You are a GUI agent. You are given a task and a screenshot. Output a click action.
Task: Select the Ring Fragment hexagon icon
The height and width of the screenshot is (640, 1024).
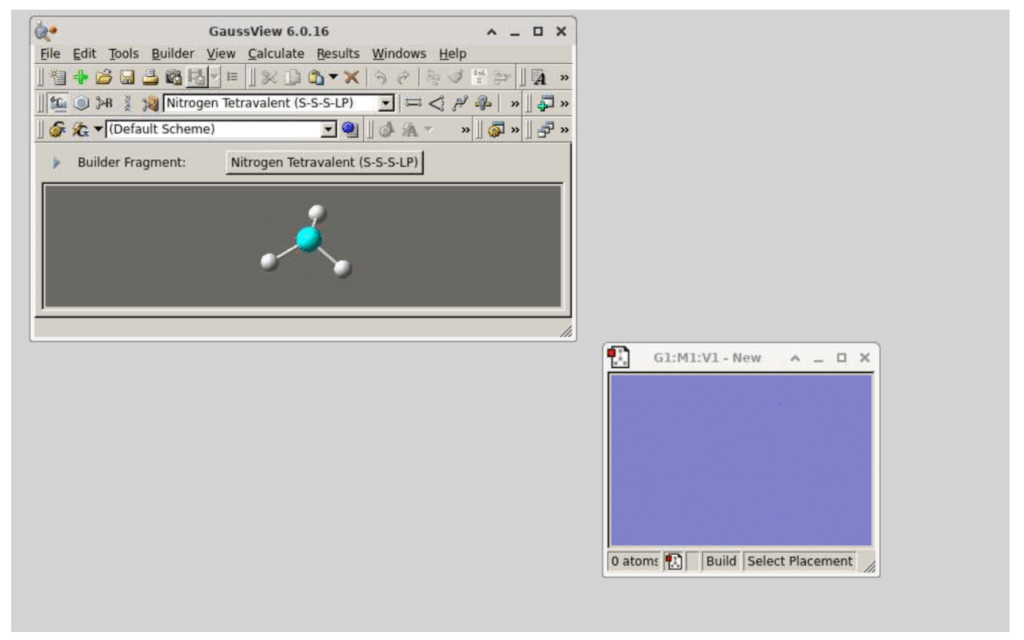[81, 103]
